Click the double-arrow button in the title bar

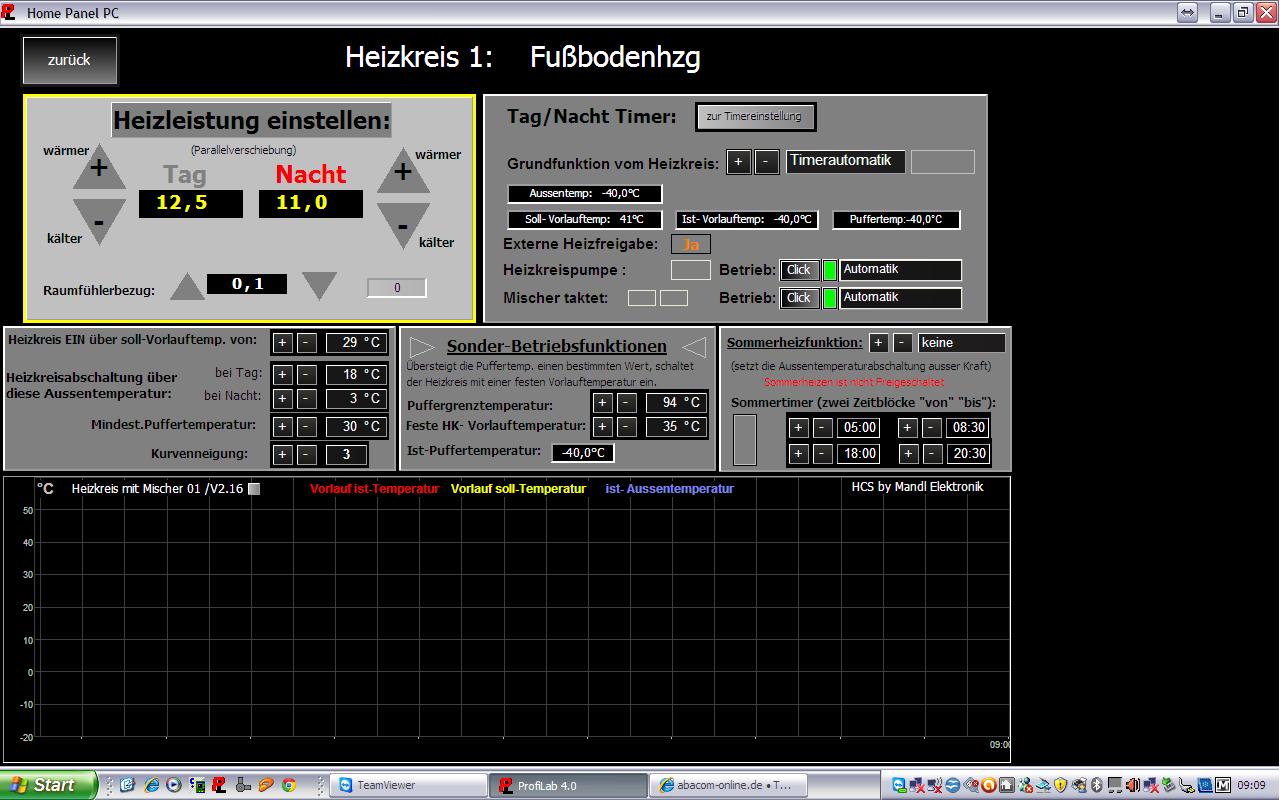point(1187,12)
